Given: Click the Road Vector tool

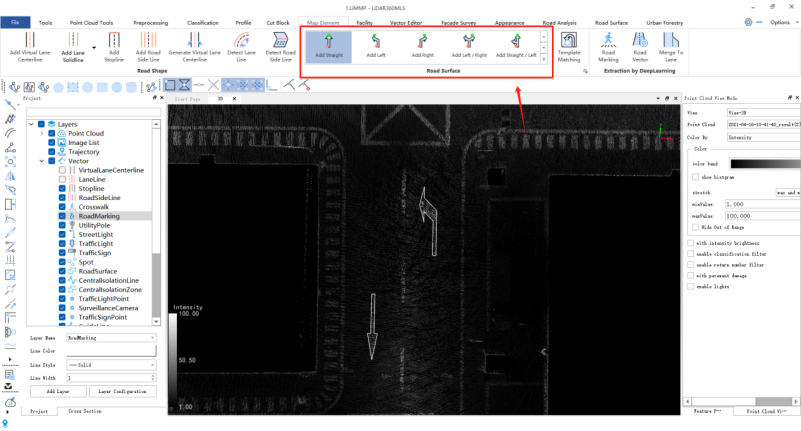Looking at the screenshot, I should [x=640, y=47].
